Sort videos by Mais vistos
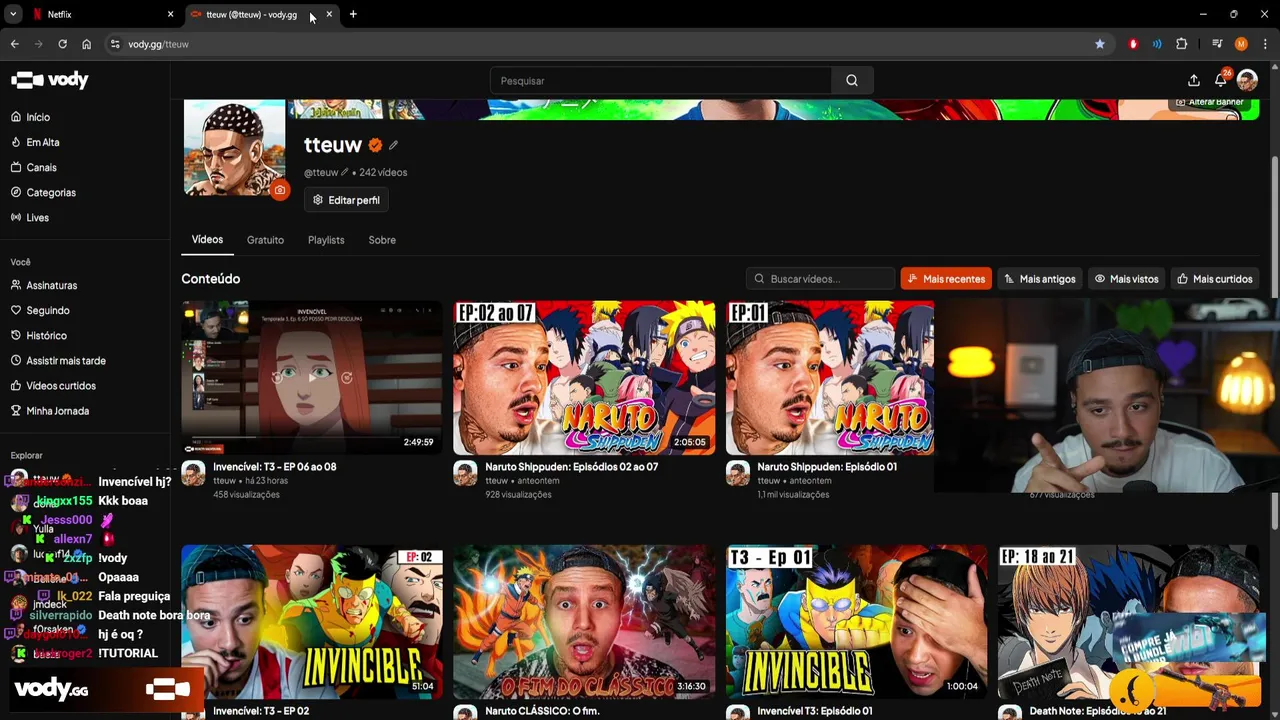This screenshot has height=720, width=1280. pos(1126,279)
